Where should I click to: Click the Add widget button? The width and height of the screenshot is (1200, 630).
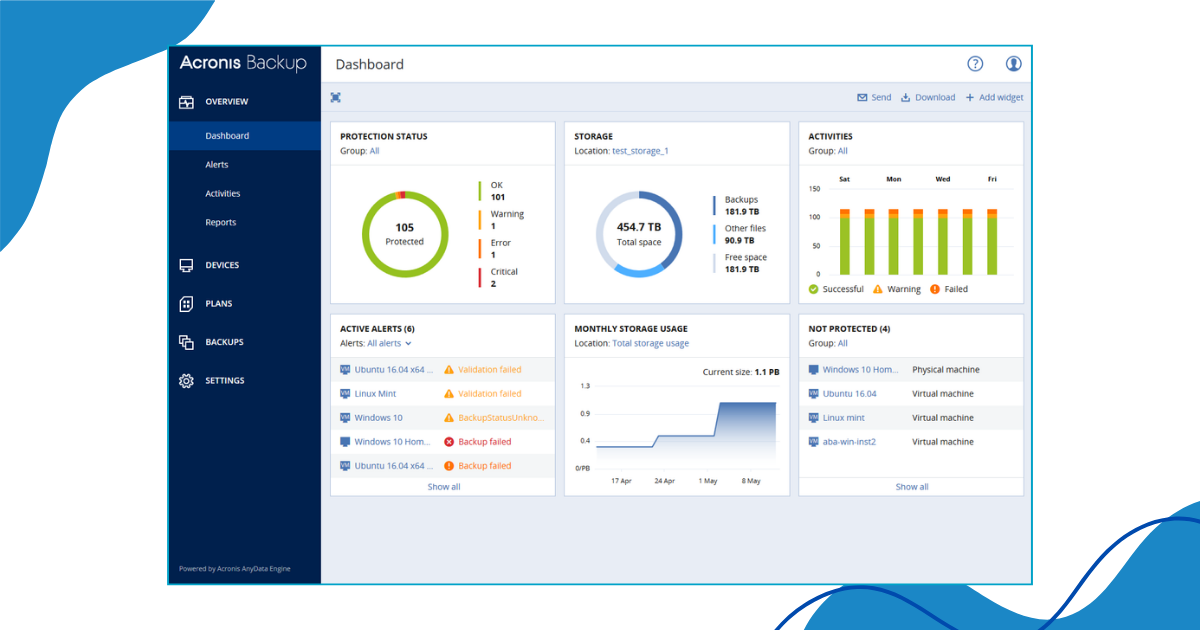[994, 97]
